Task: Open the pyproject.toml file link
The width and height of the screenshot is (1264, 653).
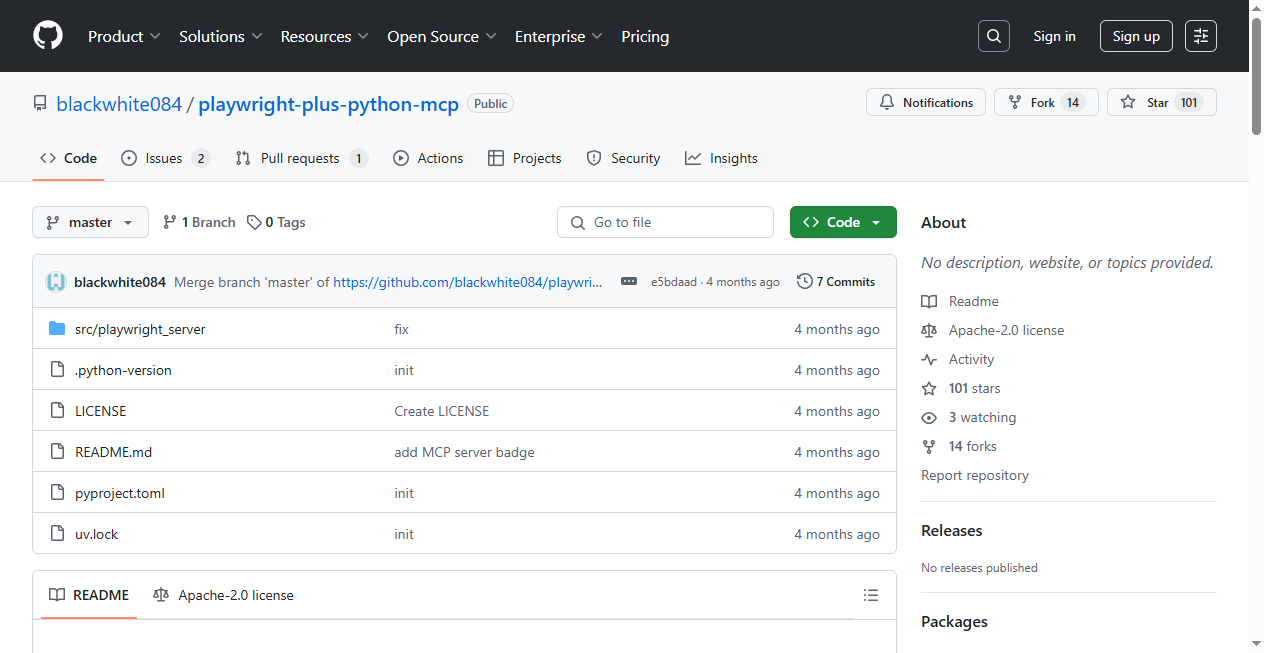Action: tap(120, 493)
